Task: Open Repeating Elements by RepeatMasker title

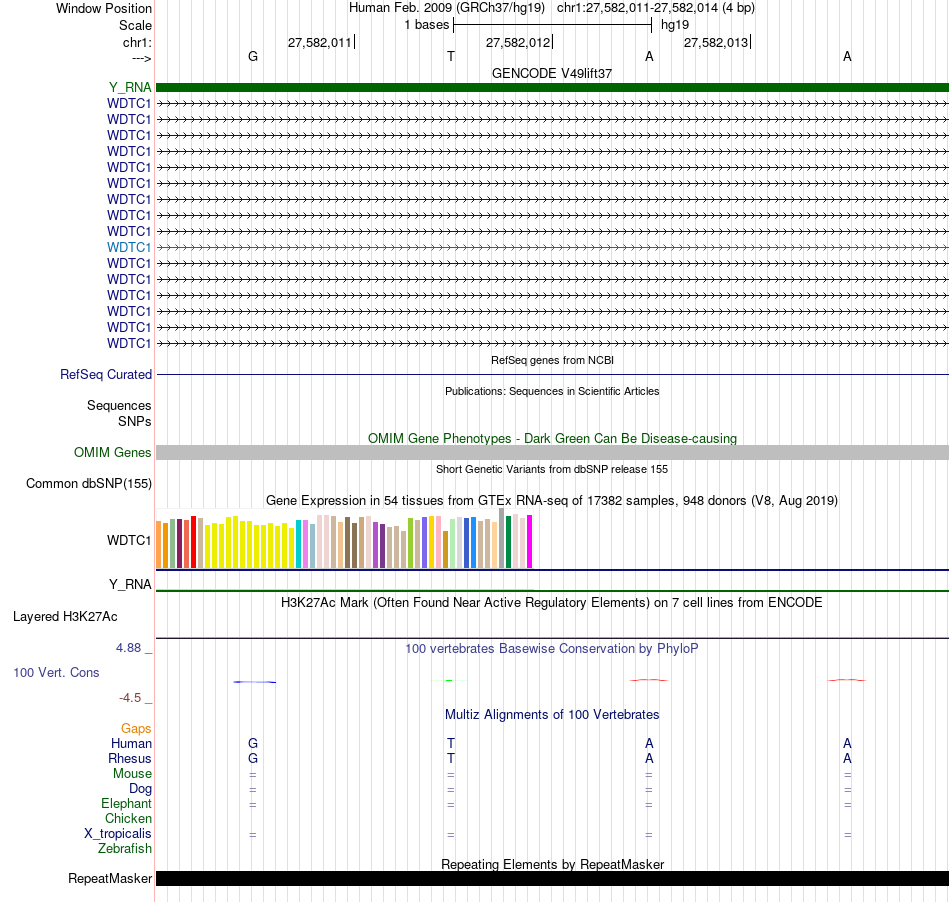Action: point(552,864)
